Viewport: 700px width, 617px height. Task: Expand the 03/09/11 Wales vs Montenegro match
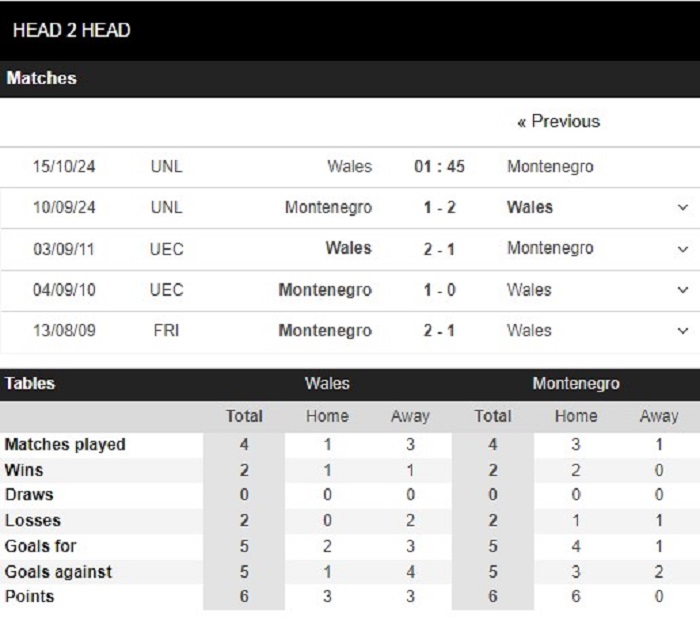pyautogui.click(x=683, y=249)
